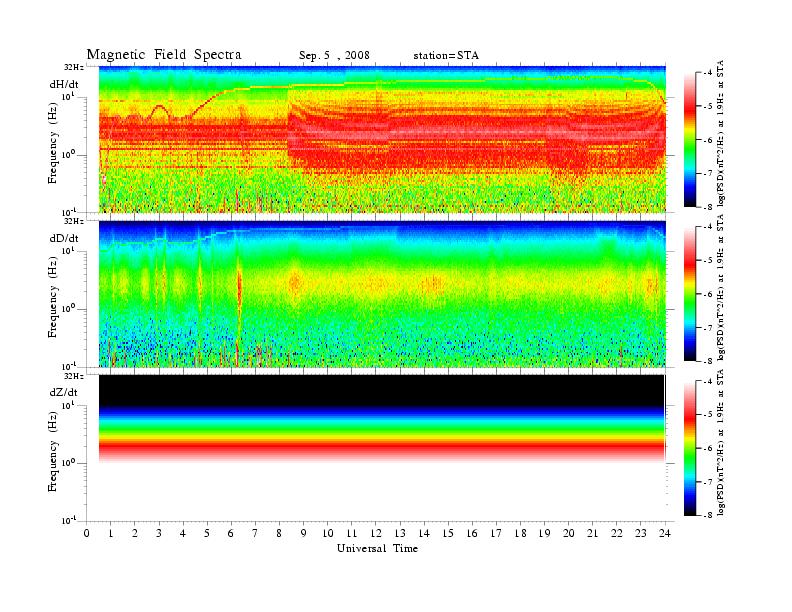Screen dimensions: 792x612
Task: Click hour 9 on the Universal Time axis
Action: [x=304, y=533]
